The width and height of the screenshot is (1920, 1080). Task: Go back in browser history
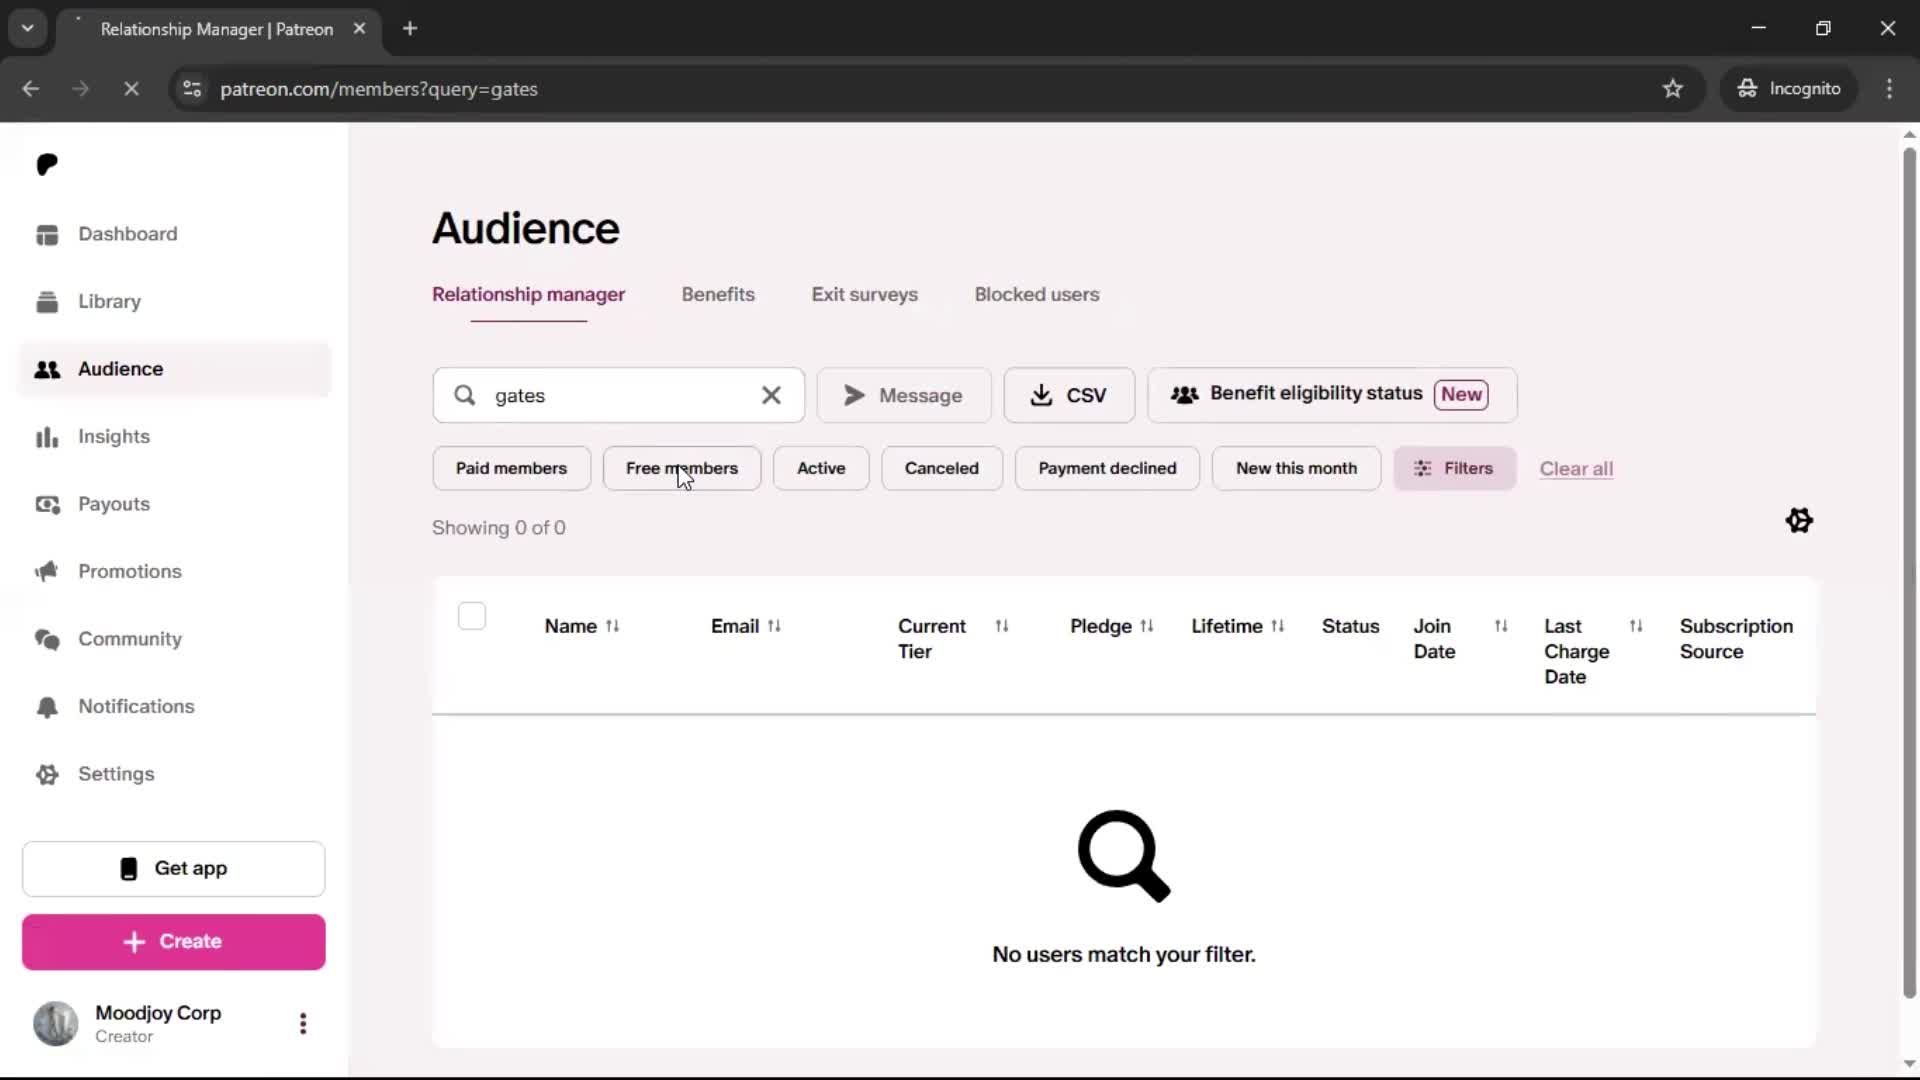(31, 89)
